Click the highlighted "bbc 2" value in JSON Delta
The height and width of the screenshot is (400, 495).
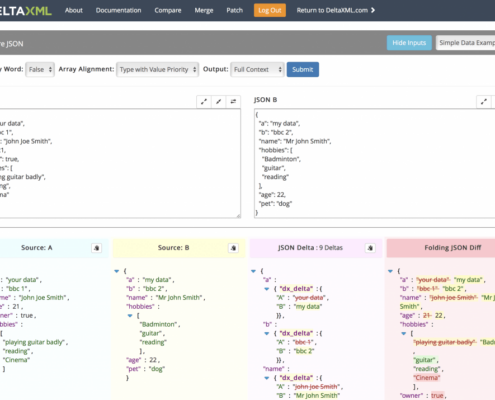pos(304,351)
